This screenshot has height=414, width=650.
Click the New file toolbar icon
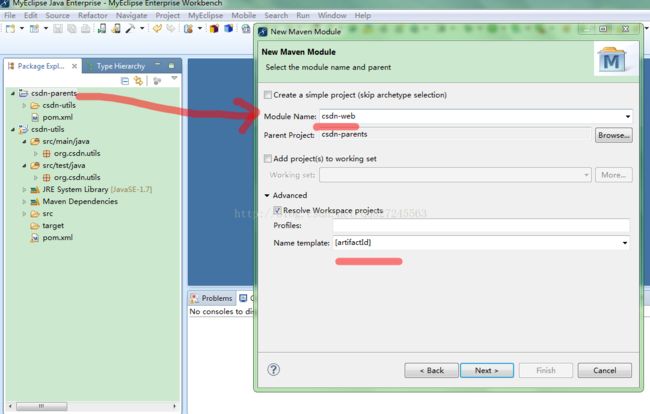pos(10,29)
